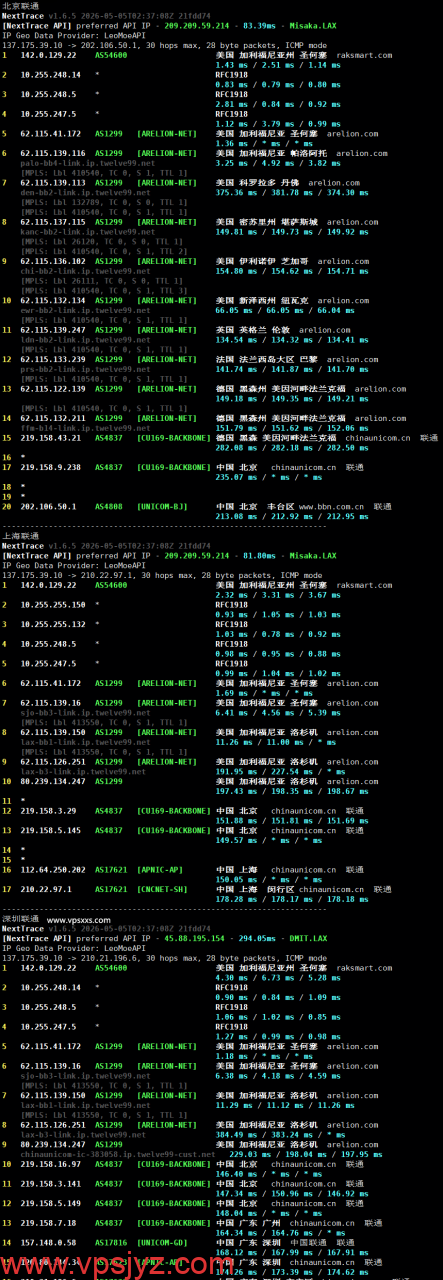Select hop IP 62.115.132.211

pyautogui.click(x=52, y=417)
